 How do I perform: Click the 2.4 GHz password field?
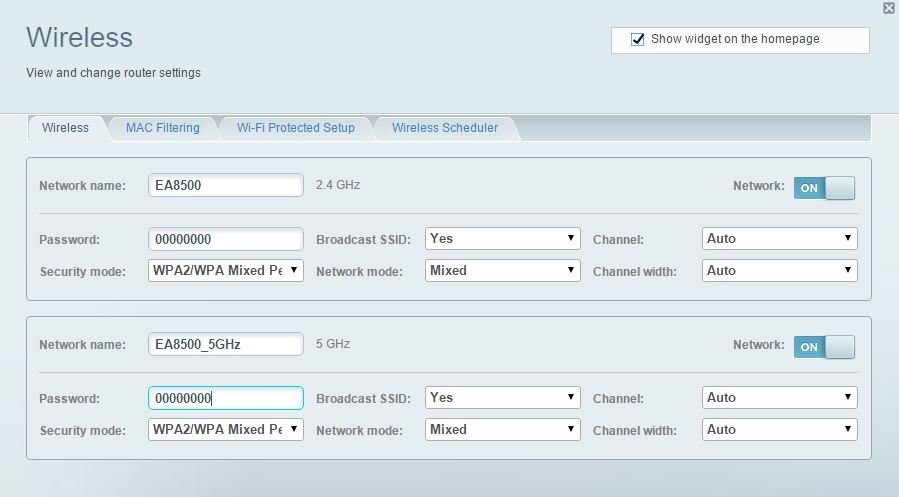[x=226, y=239]
